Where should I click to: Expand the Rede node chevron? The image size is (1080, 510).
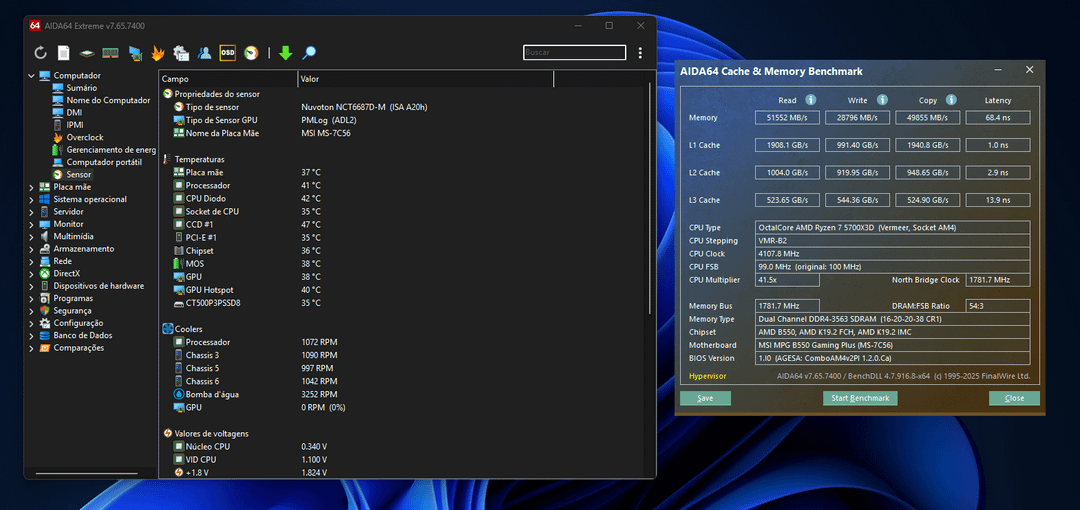point(31,261)
